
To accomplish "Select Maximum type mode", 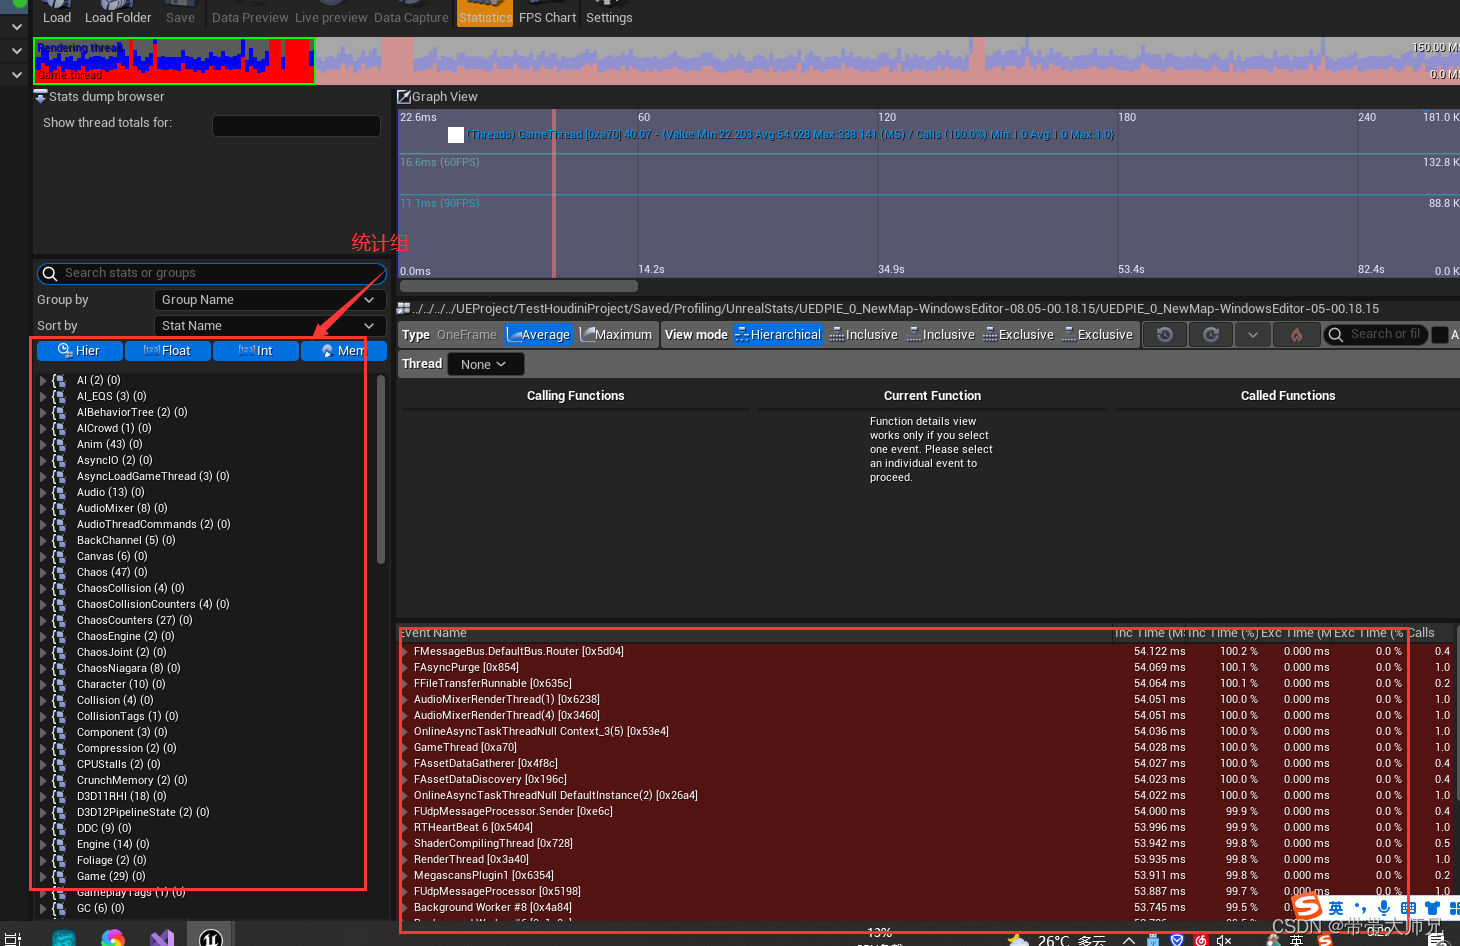I will [616, 335].
